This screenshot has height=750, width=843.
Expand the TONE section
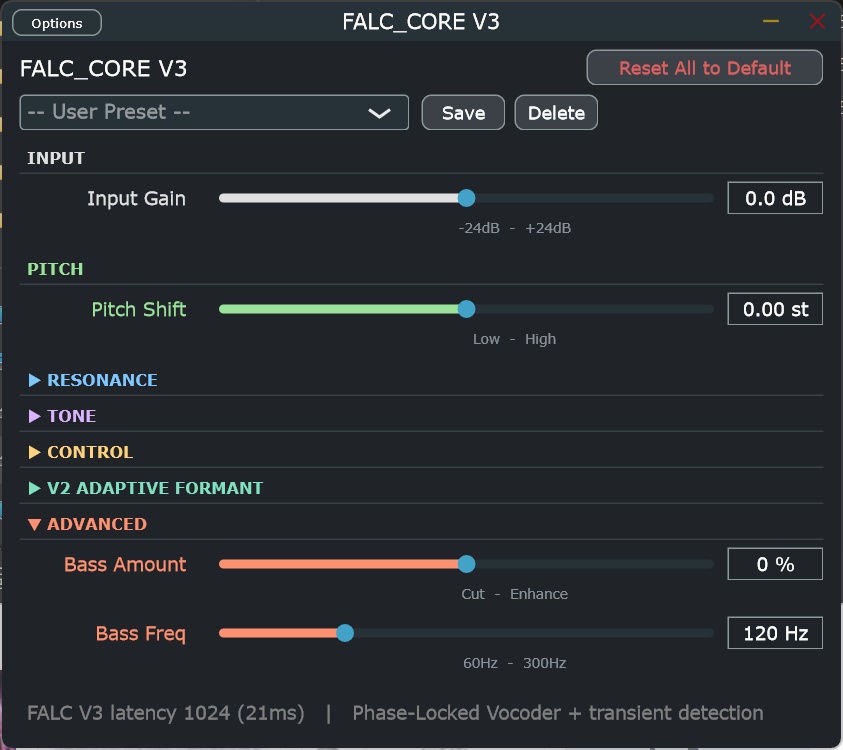point(62,416)
